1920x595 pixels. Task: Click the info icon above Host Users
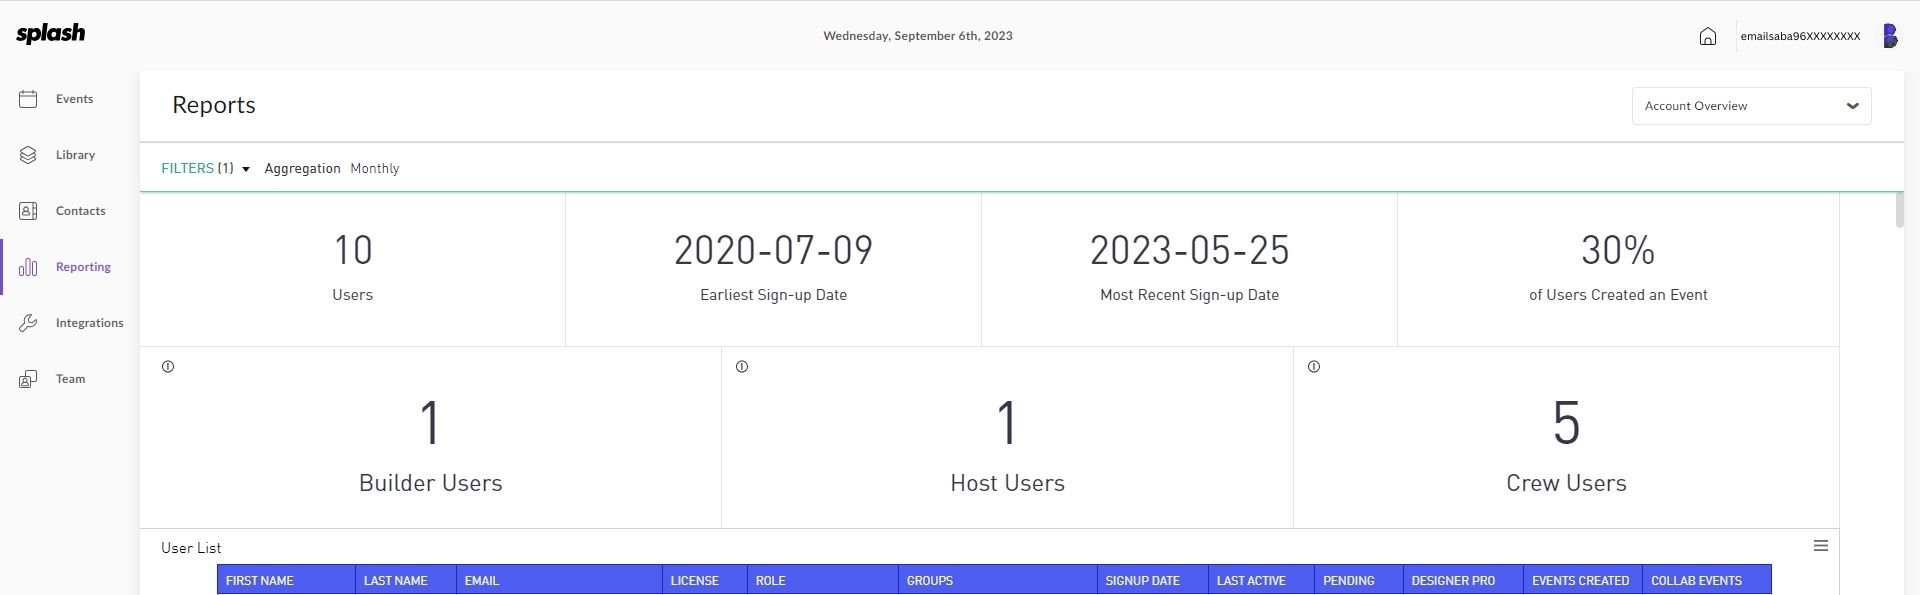click(x=742, y=367)
